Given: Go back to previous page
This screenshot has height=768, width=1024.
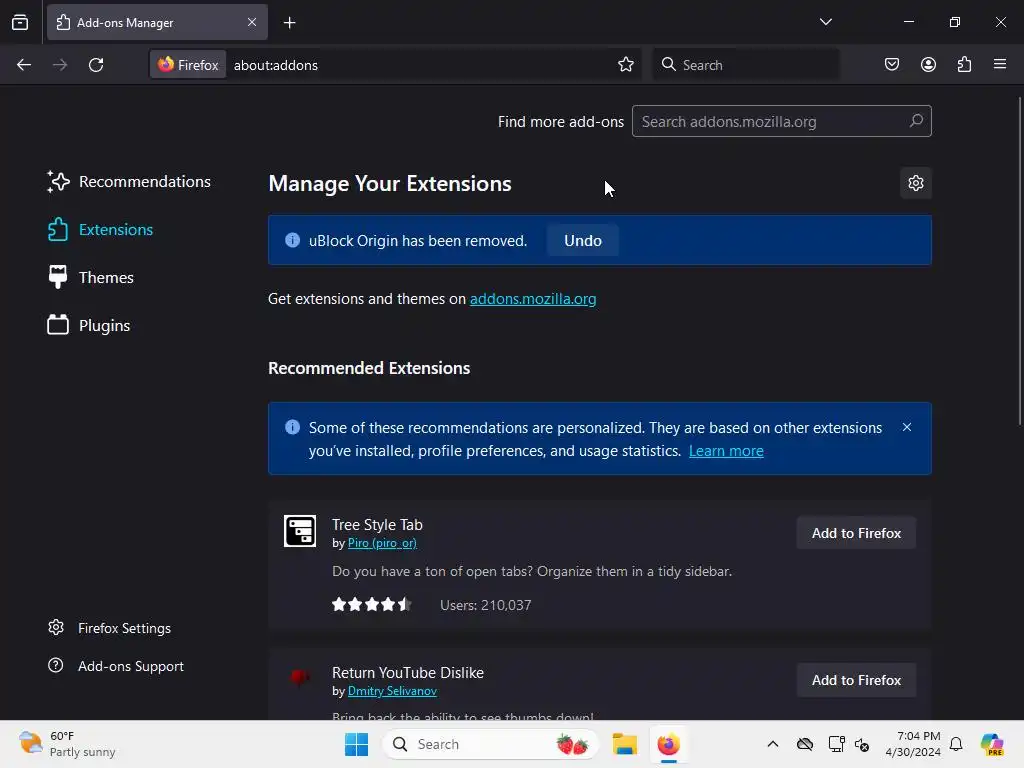Looking at the screenshot, I should click(24, 65).
